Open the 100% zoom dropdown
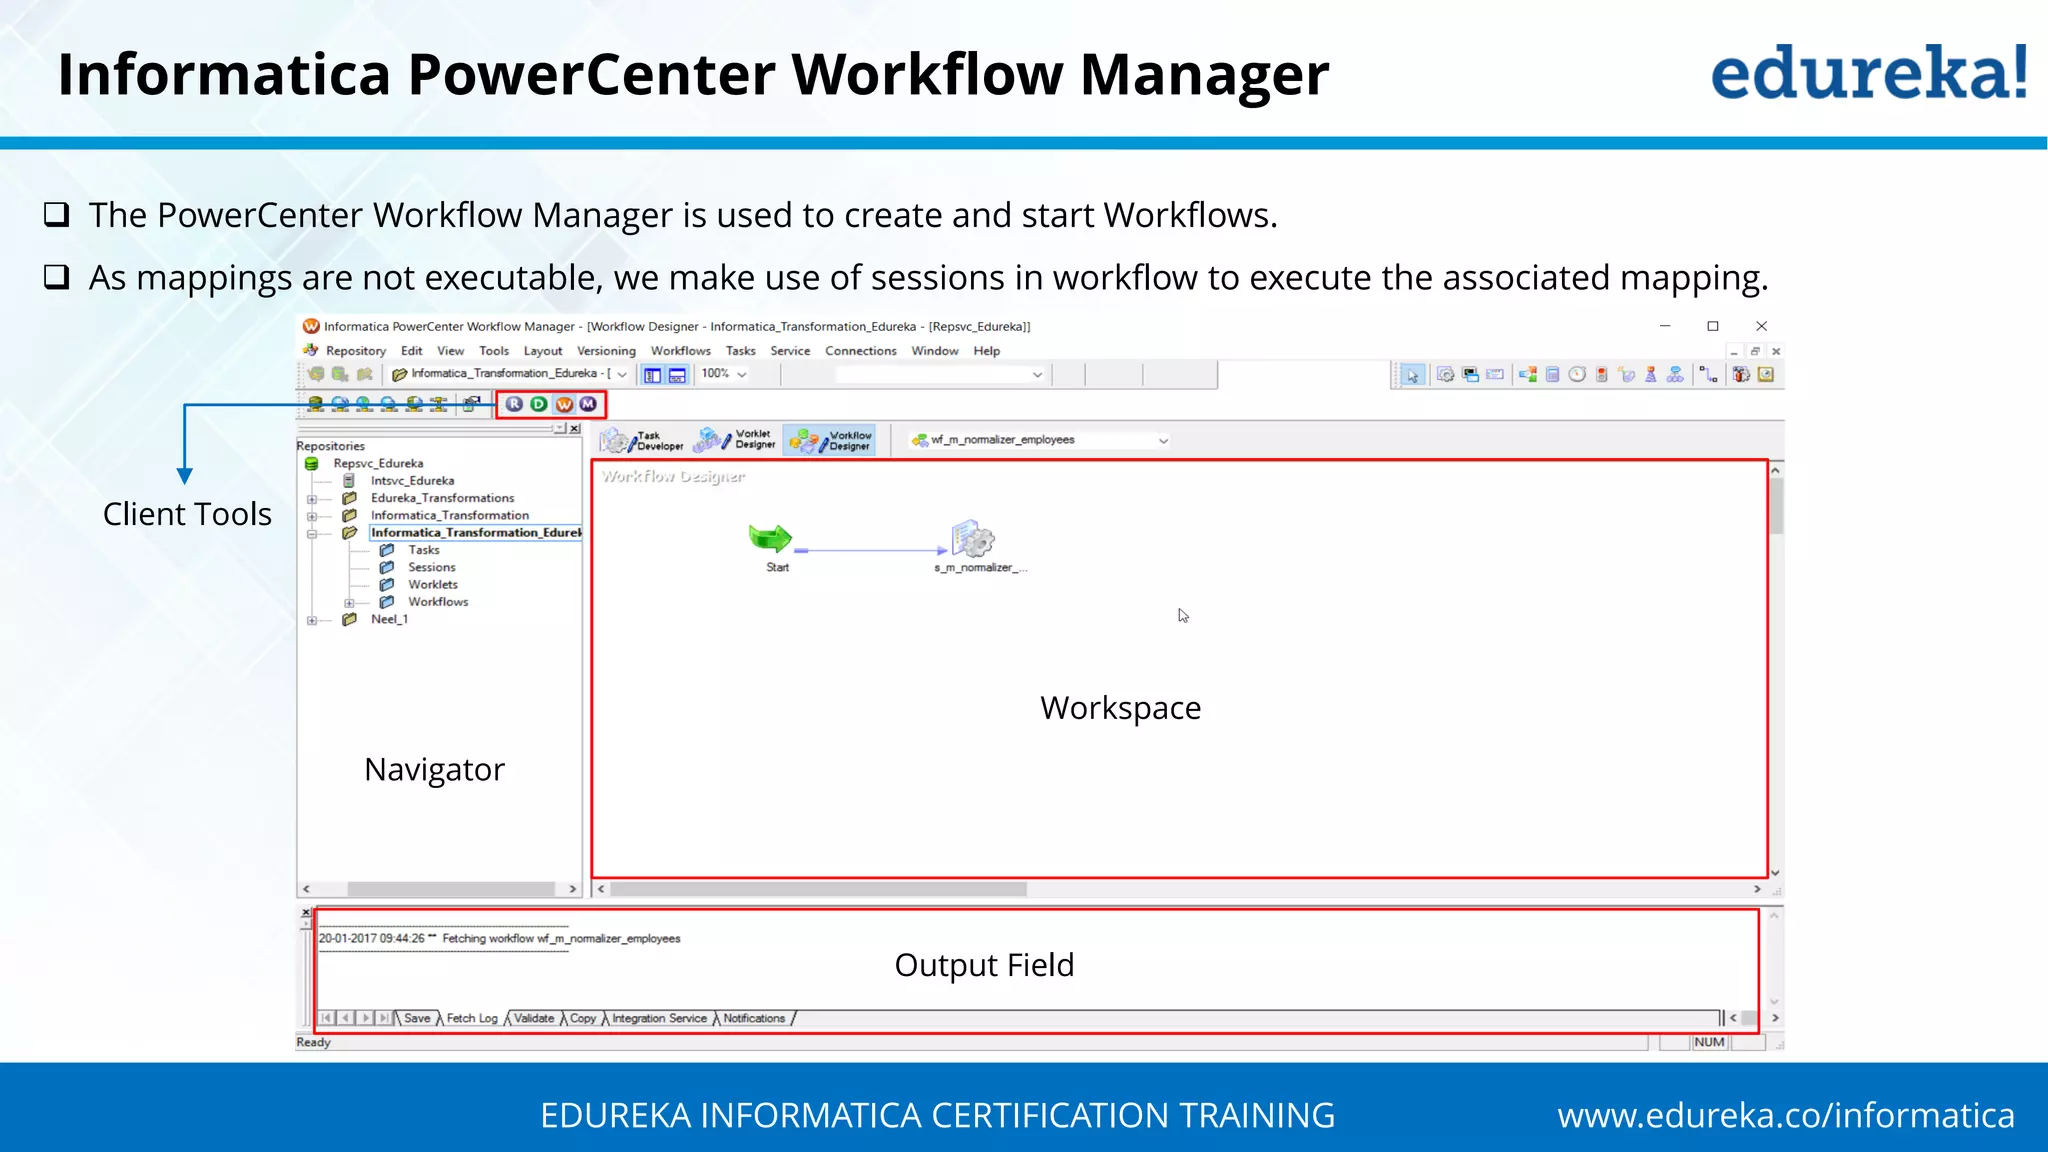The image size is (2048, 1152). point(742,374)
